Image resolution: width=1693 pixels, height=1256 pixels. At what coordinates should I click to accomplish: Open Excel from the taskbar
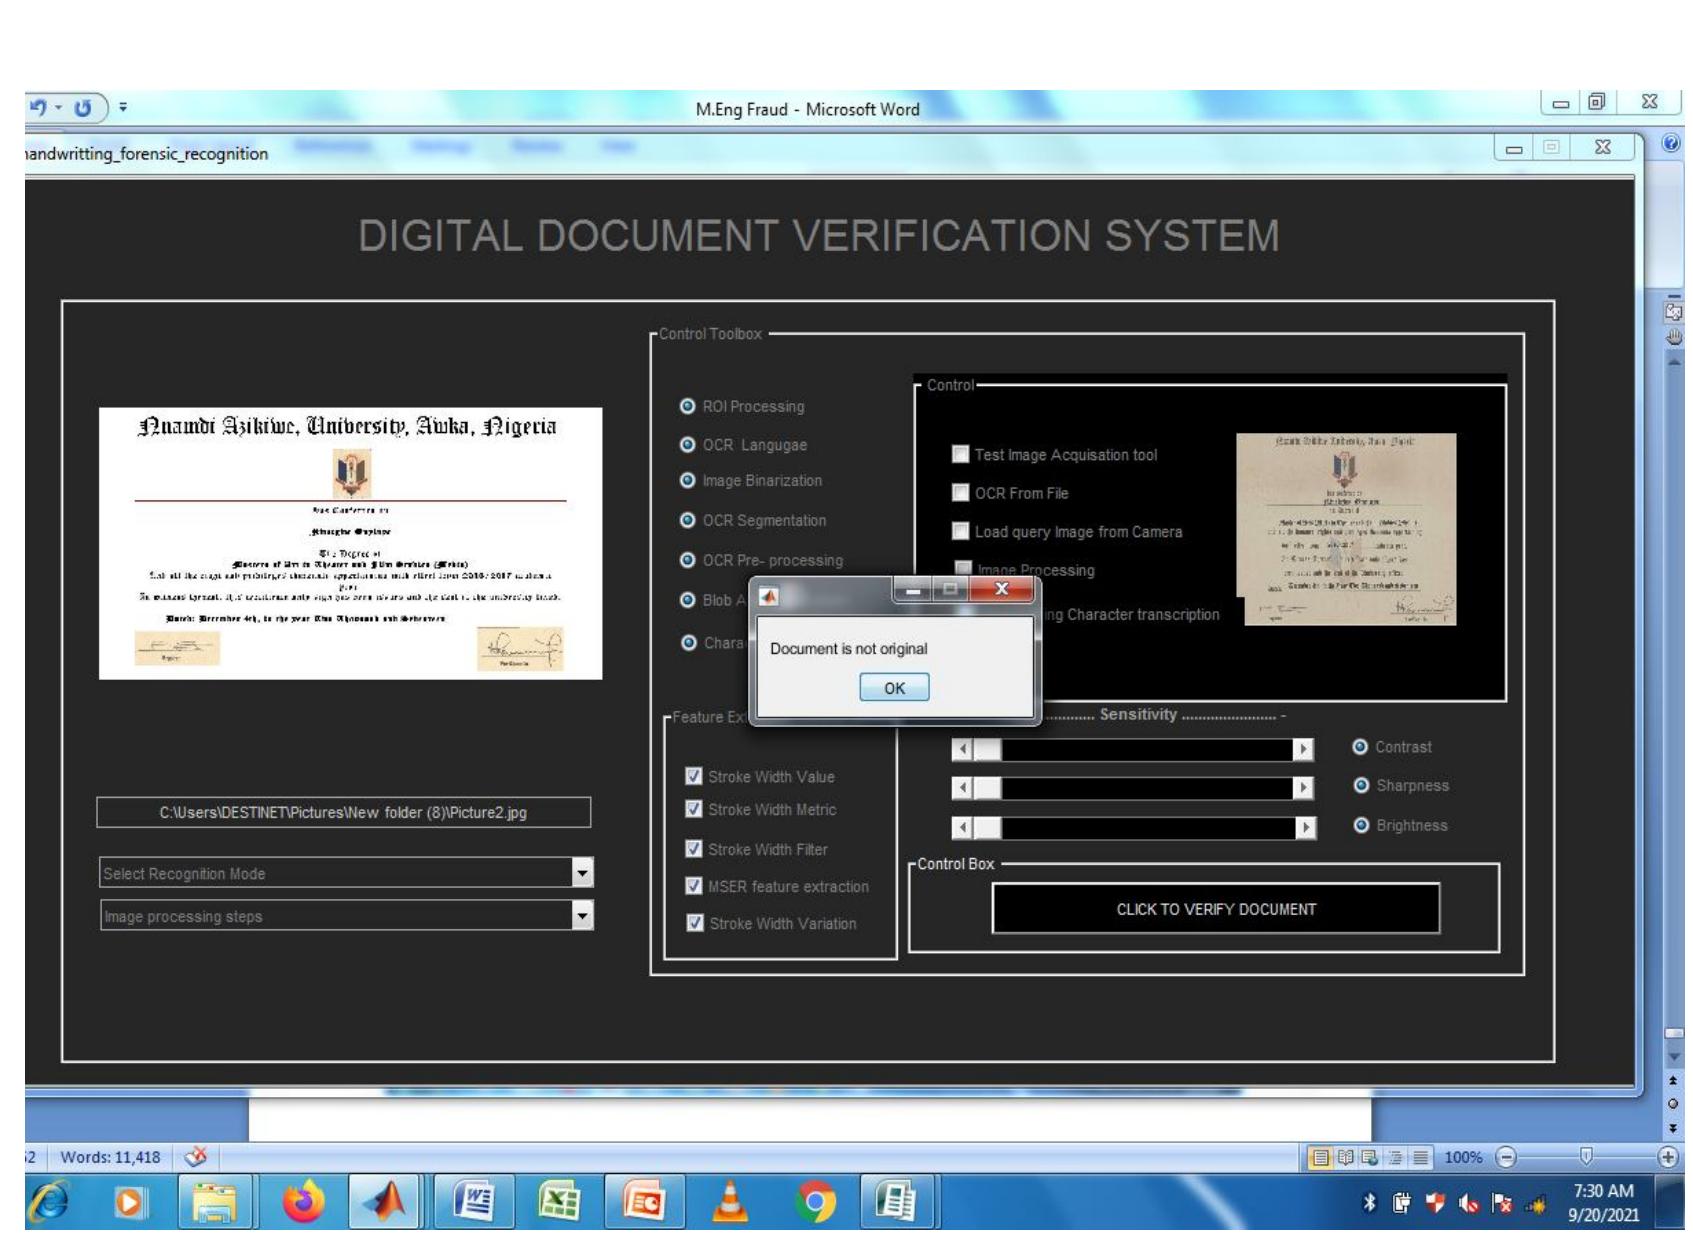(559, 1202)
